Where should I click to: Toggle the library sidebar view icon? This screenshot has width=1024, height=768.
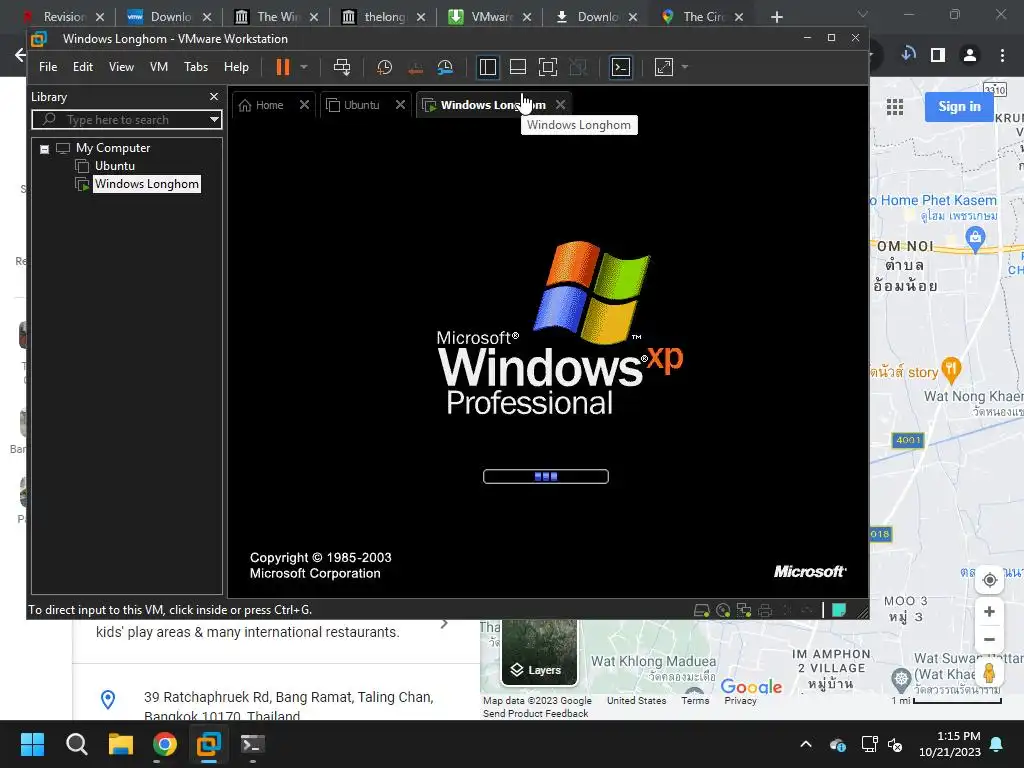(x=488, y=67)
